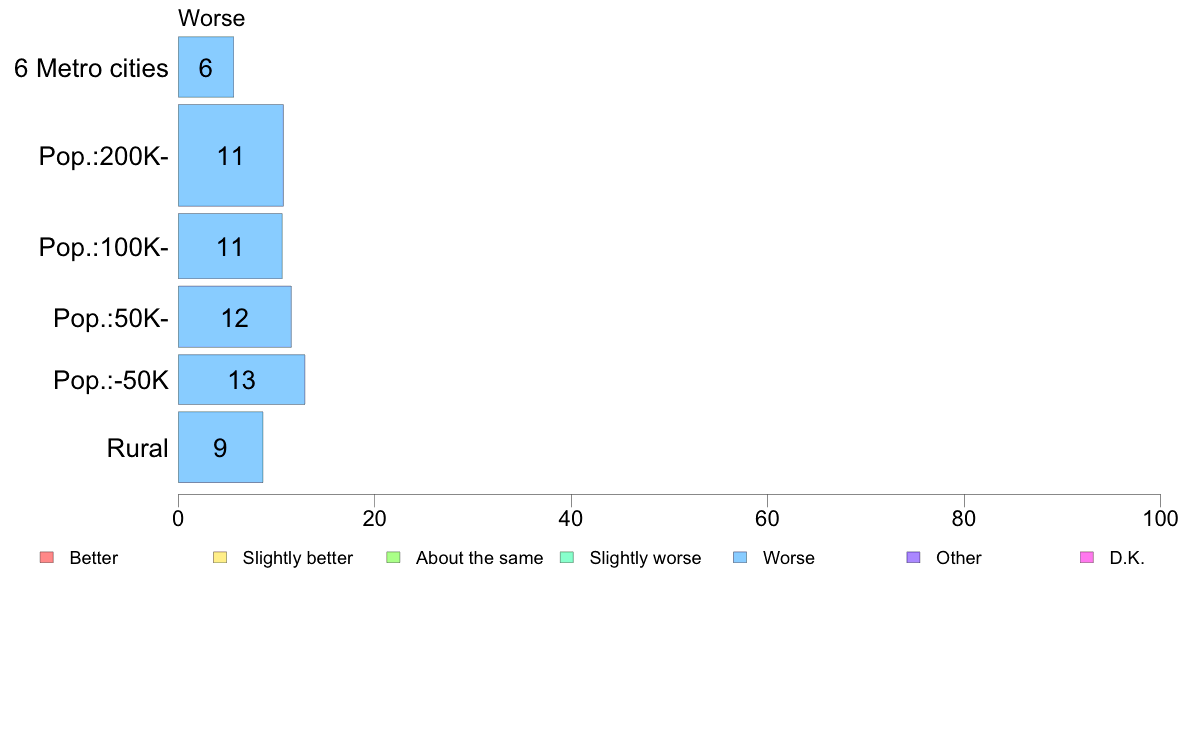Click the Pop.:100K- bar
This screenshot has width=1188, height=736.
point(230,246)
